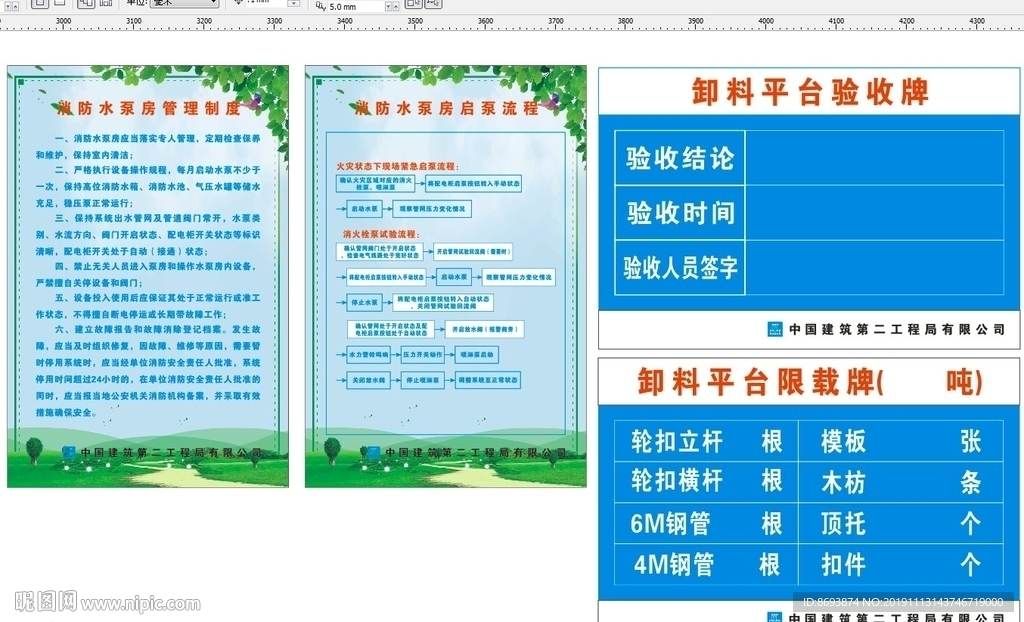Screen dimensions: 1024x622
Task: Set page size for current page only
Action: coord(105,4)
